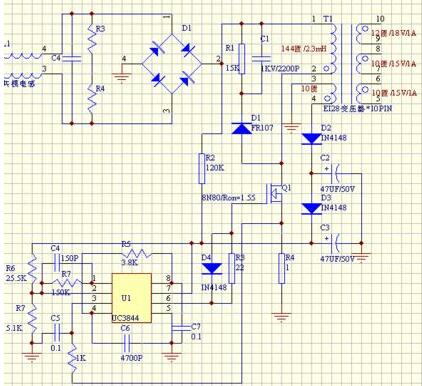This screenshot has height=386, width=422.
Task: Select the 150P capacitor C4
Action: (x=57, y=263)
